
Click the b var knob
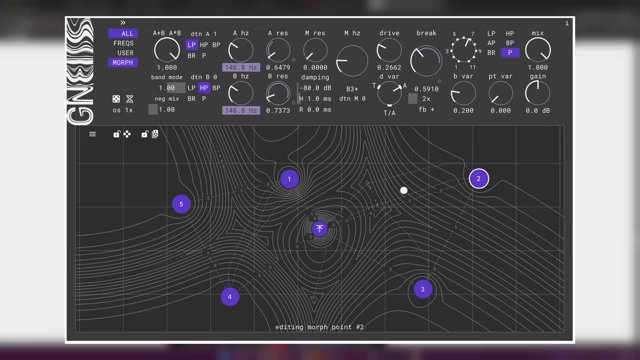463,93
